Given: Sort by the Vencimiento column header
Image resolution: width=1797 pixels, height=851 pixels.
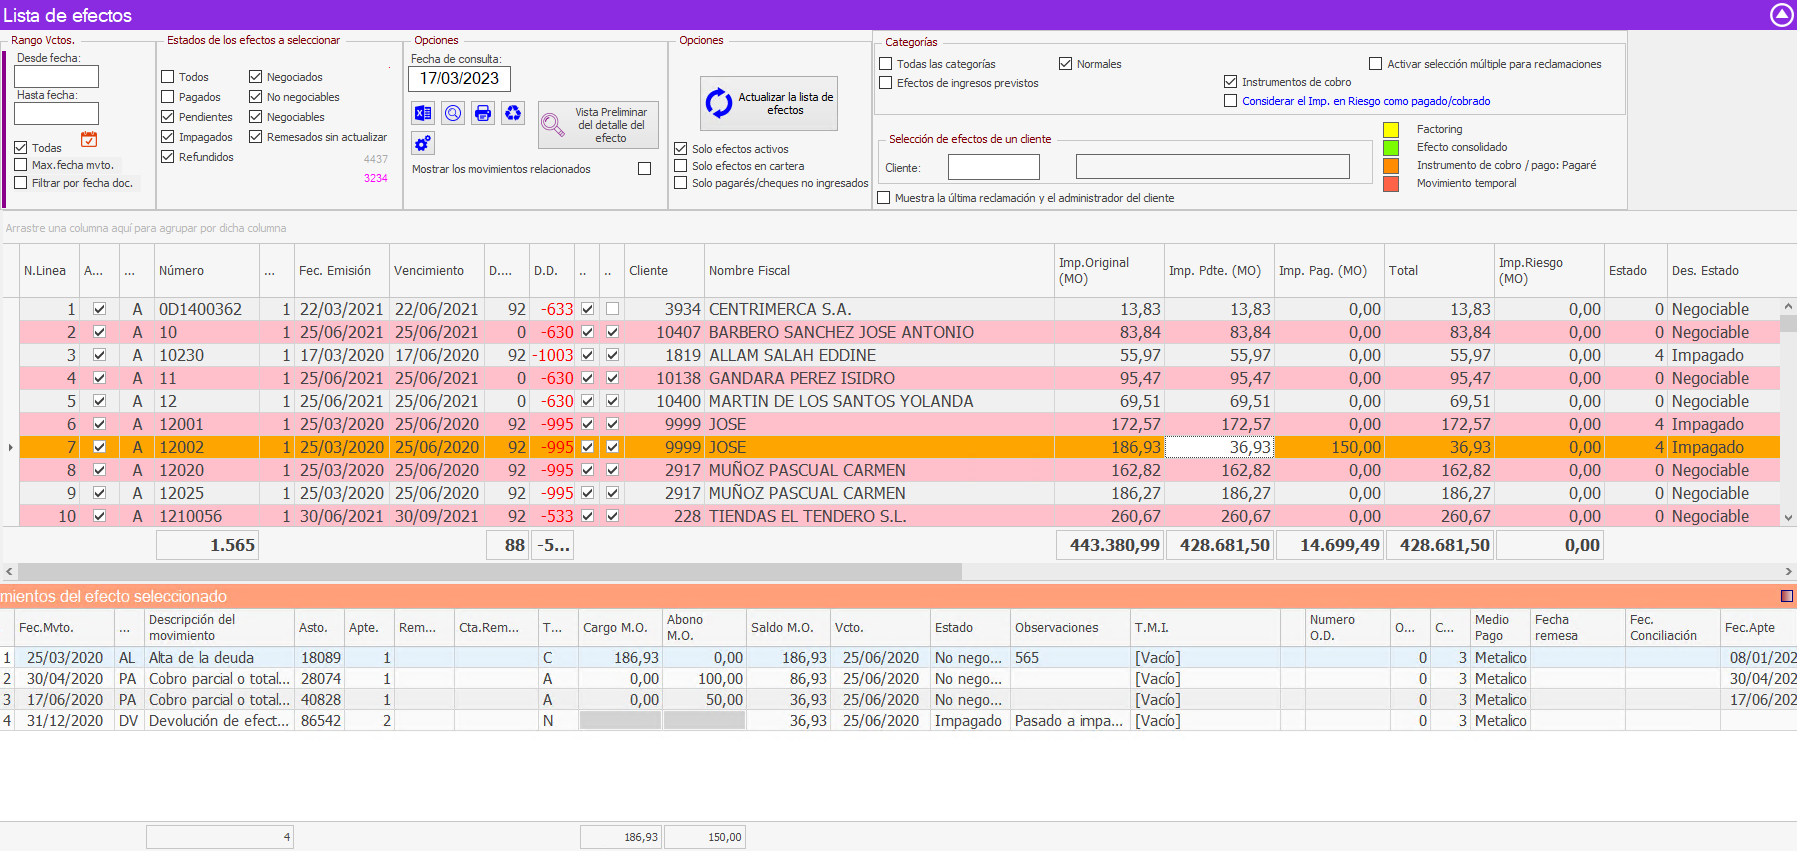Looking at the screenshot, I should click(429, 271).
